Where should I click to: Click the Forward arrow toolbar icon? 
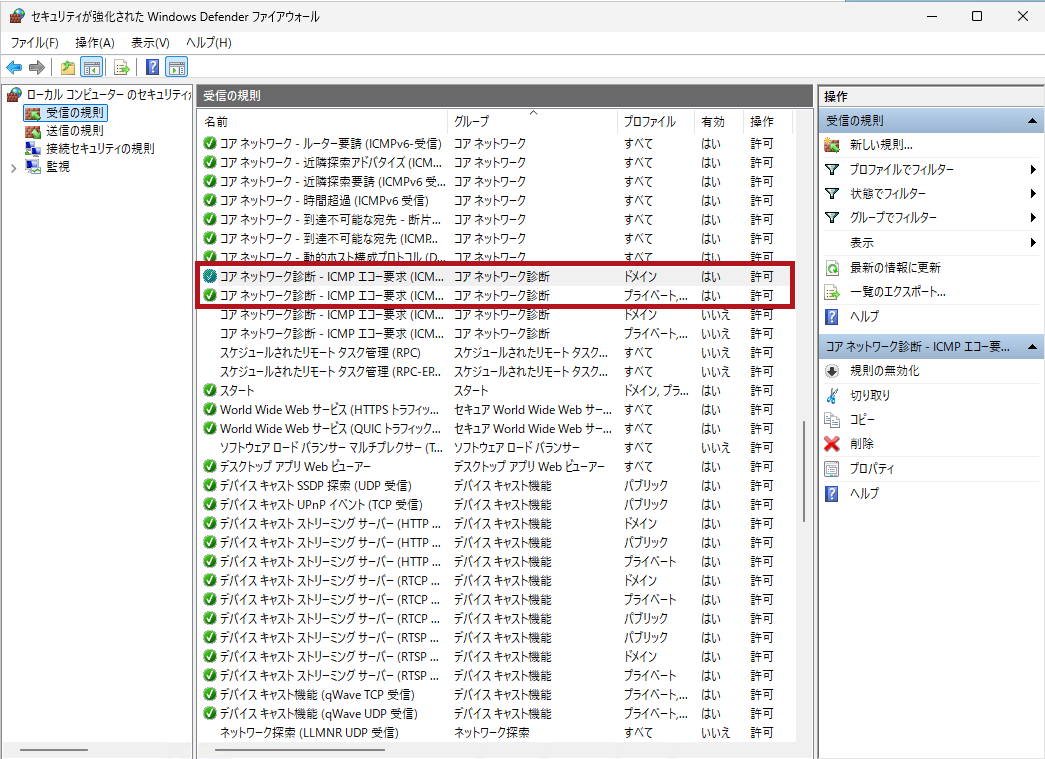pyautogui.click(x=37, y=67)
